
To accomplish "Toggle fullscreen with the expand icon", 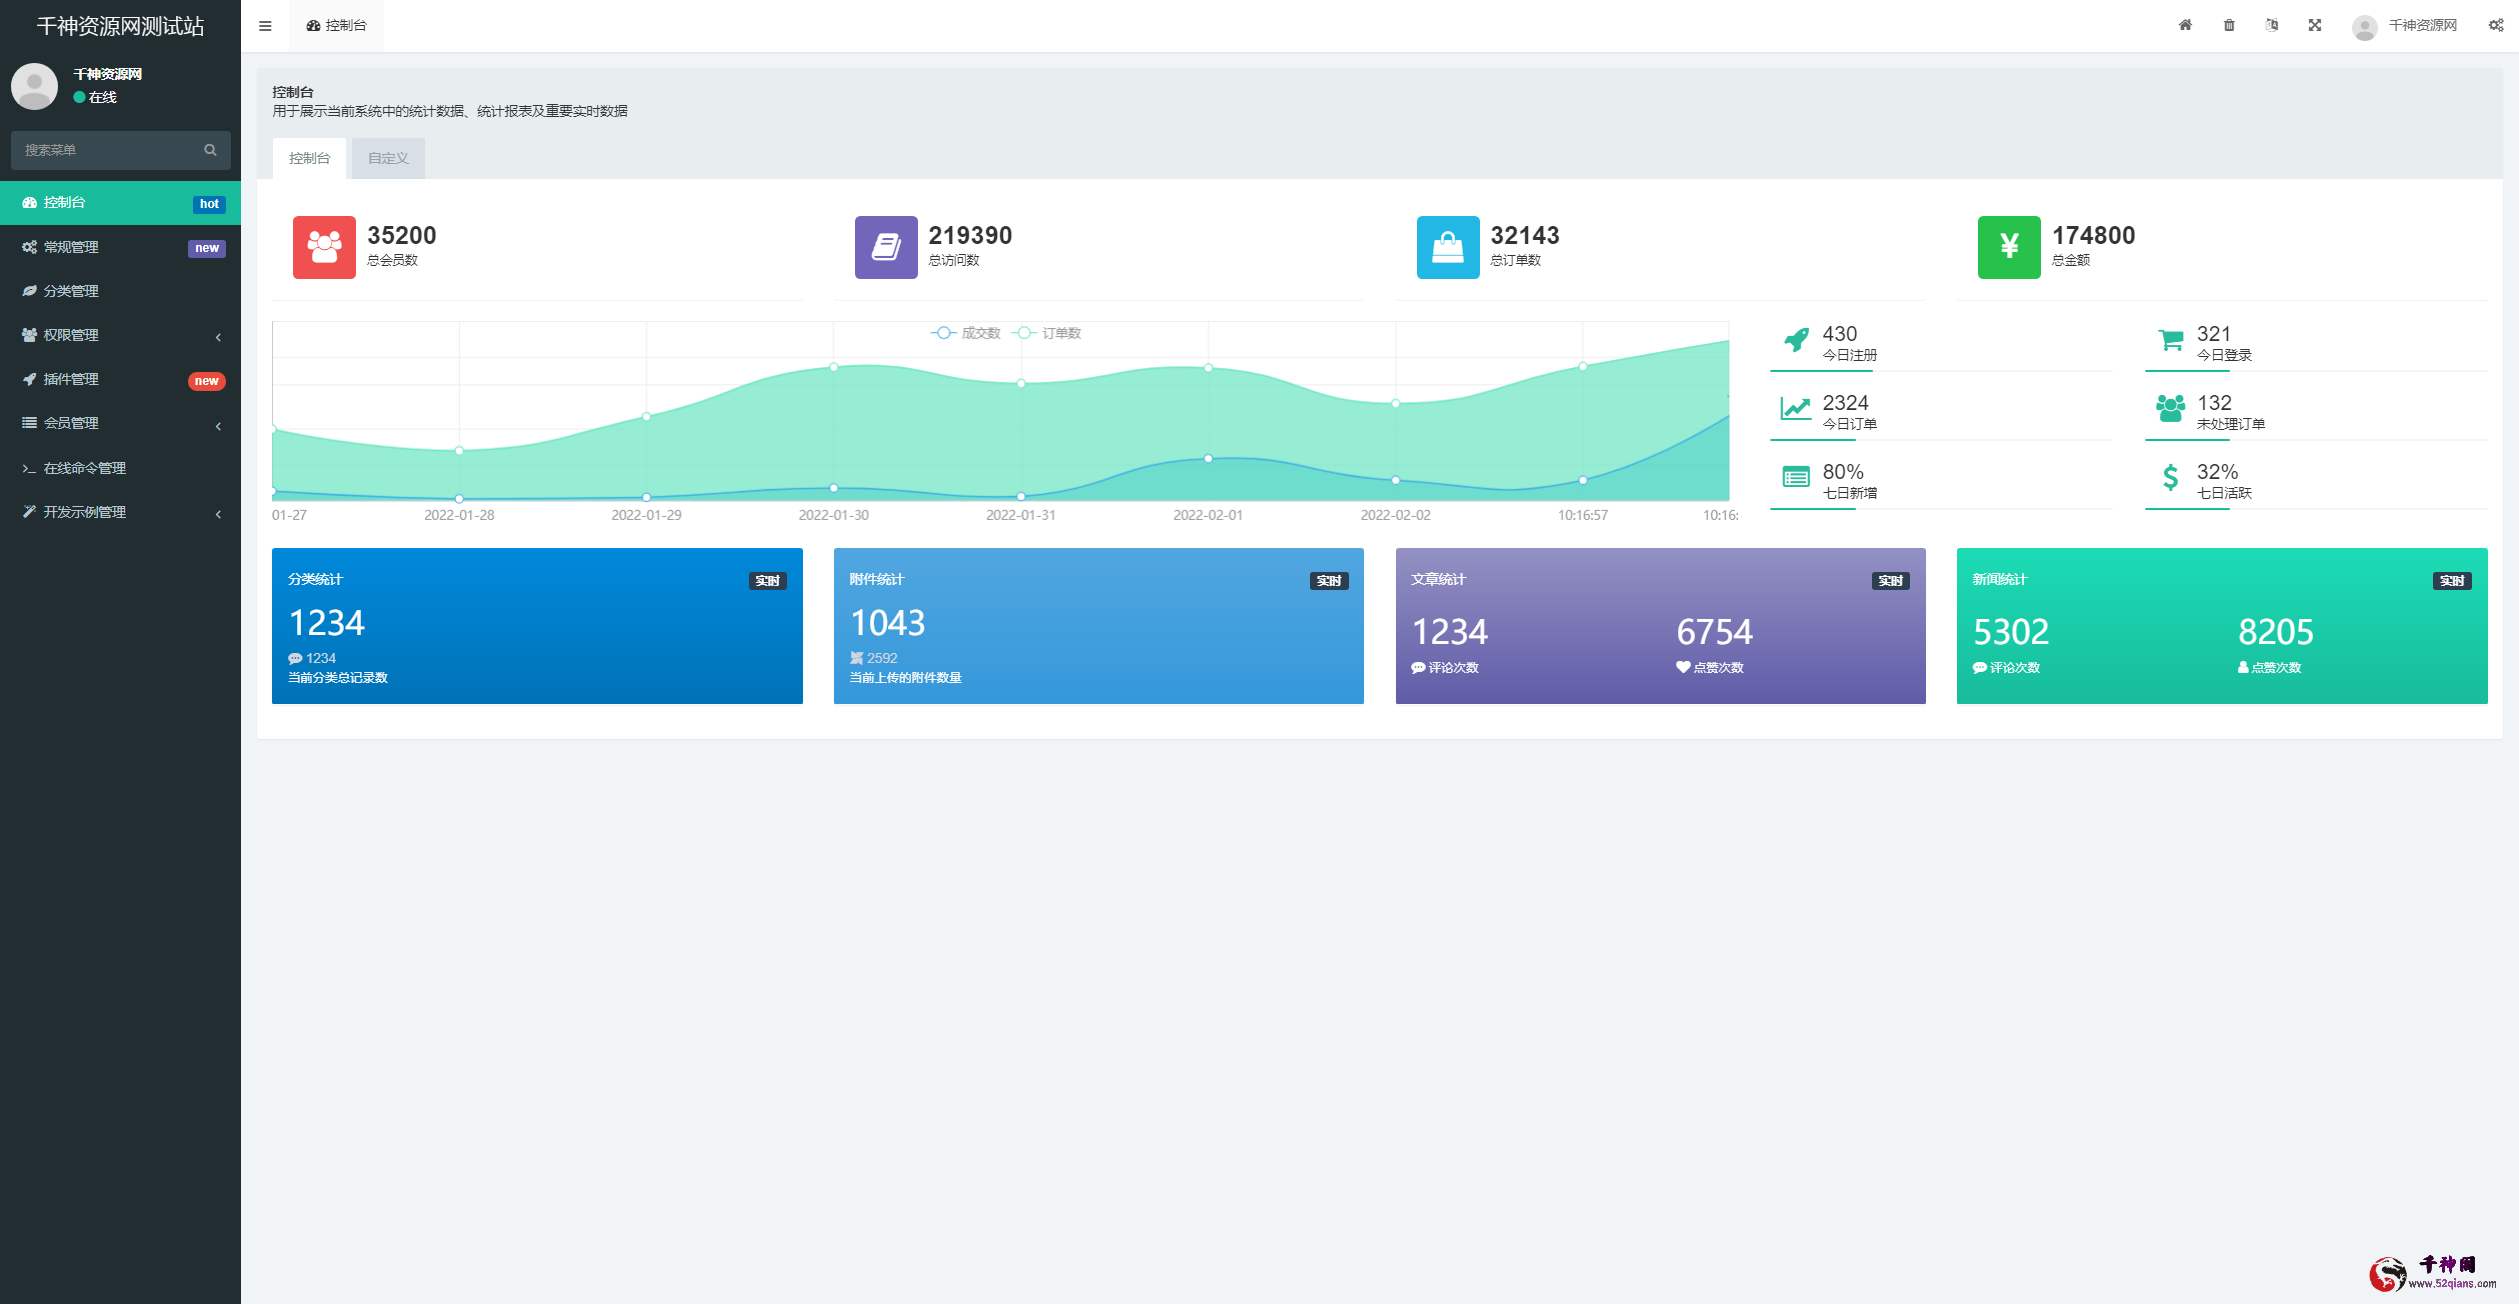I will 2315,25.
